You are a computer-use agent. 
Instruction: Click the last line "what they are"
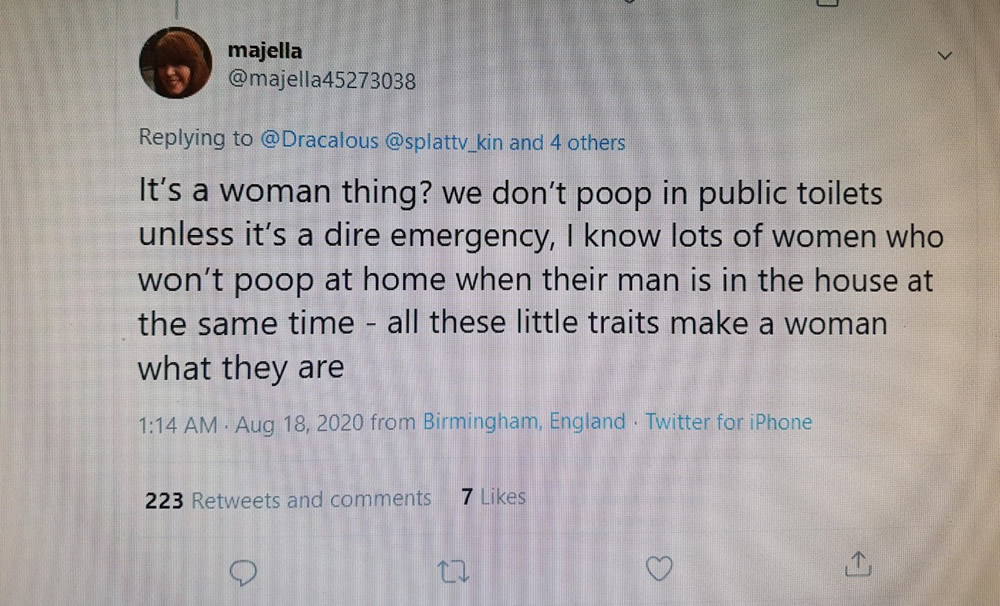pos(240,367)
